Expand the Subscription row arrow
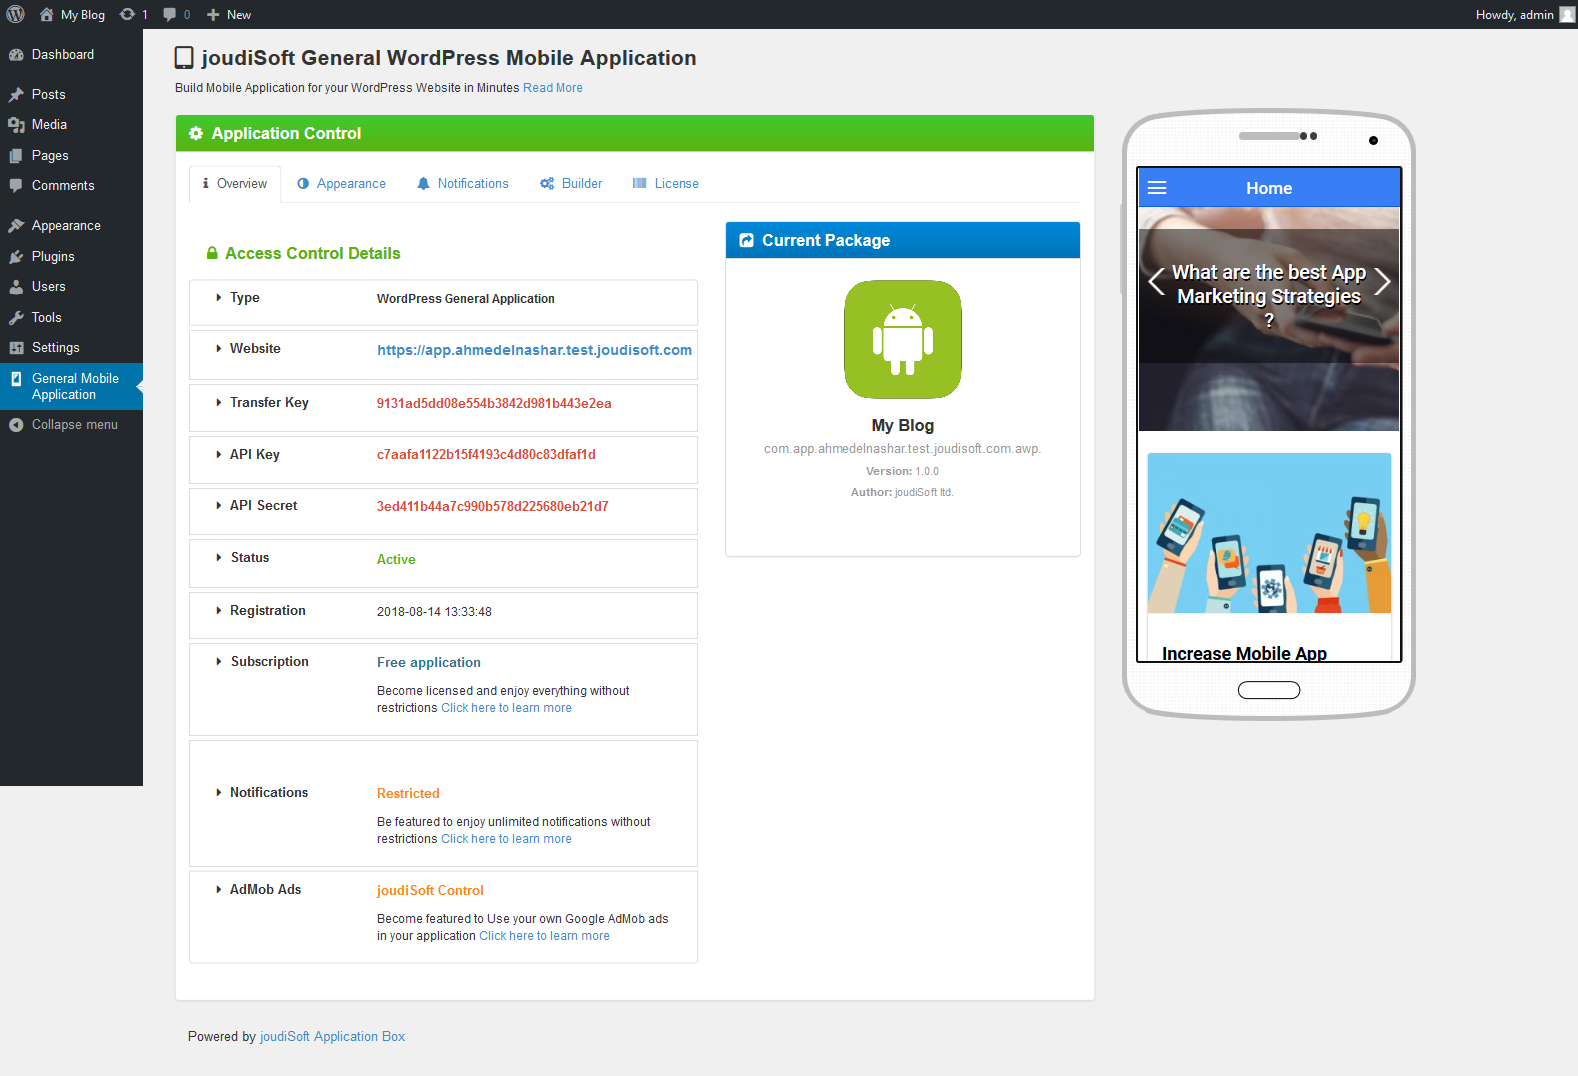This screenshot has width=1578, height=1076. pos(219,662)
